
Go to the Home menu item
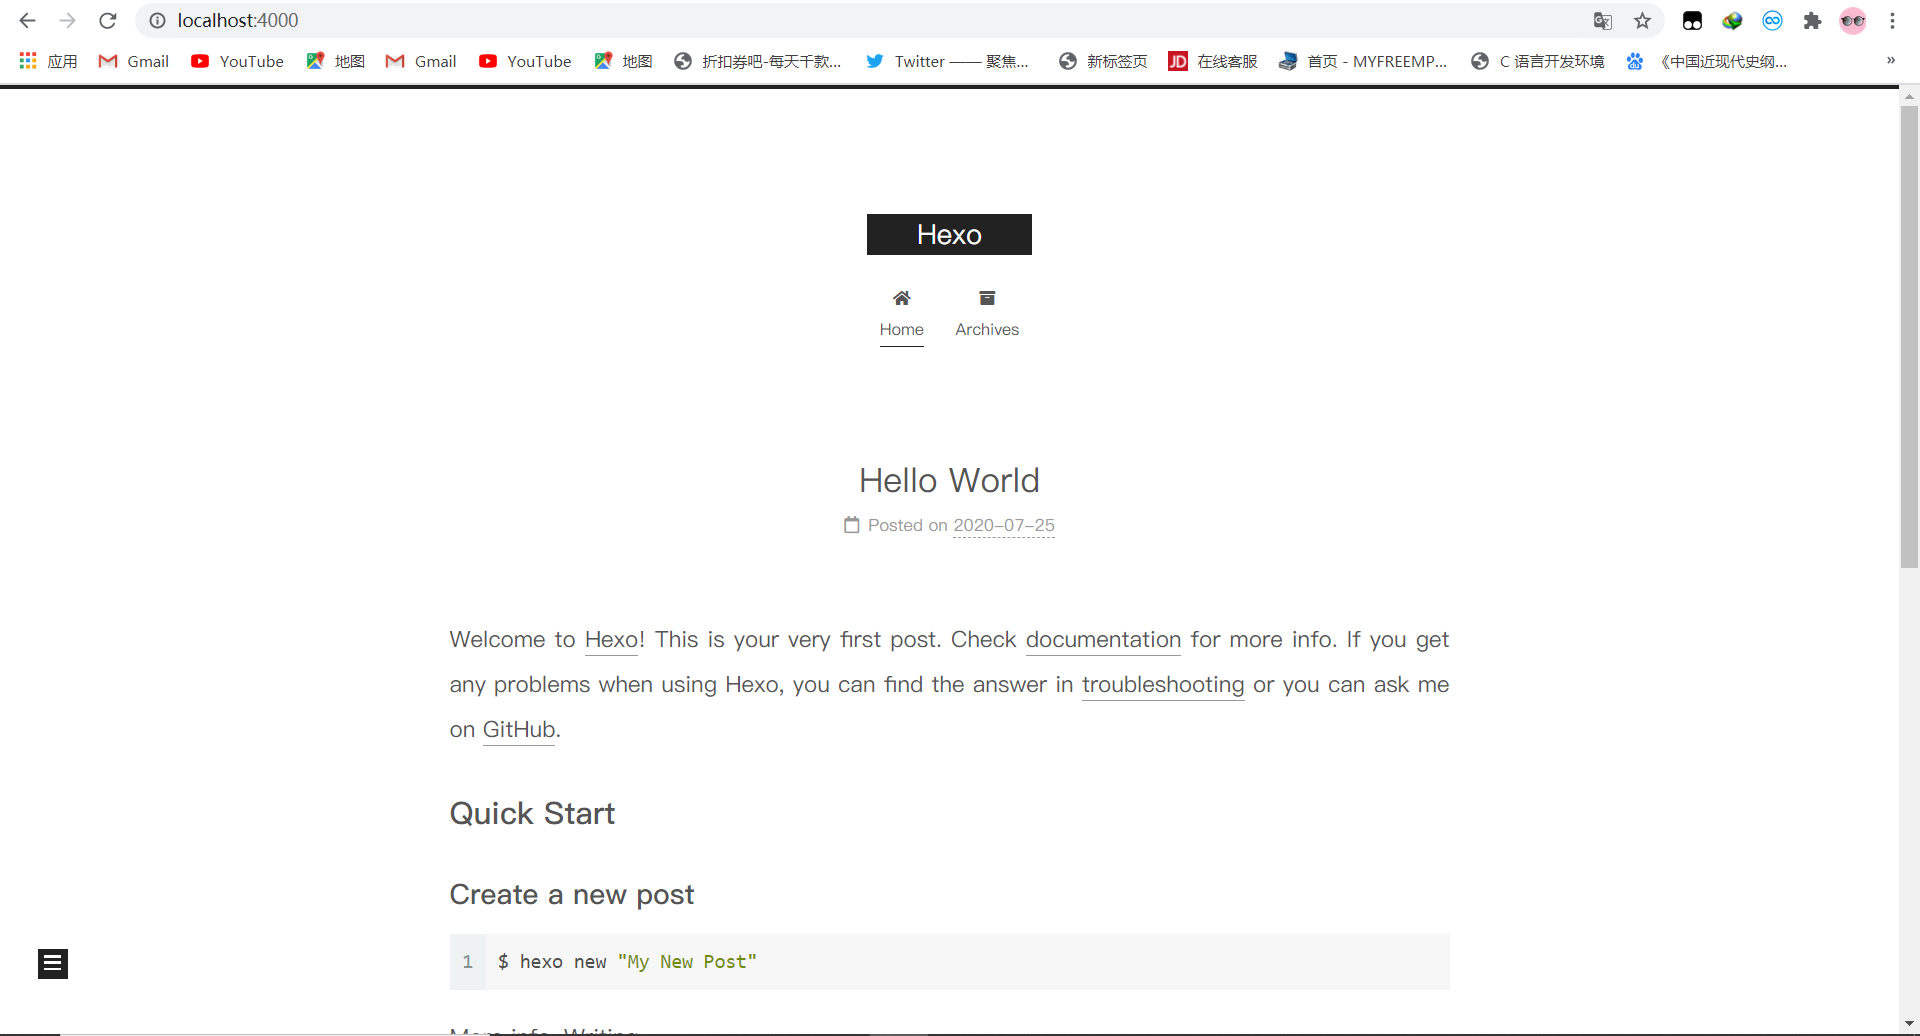tap(902, 329)
